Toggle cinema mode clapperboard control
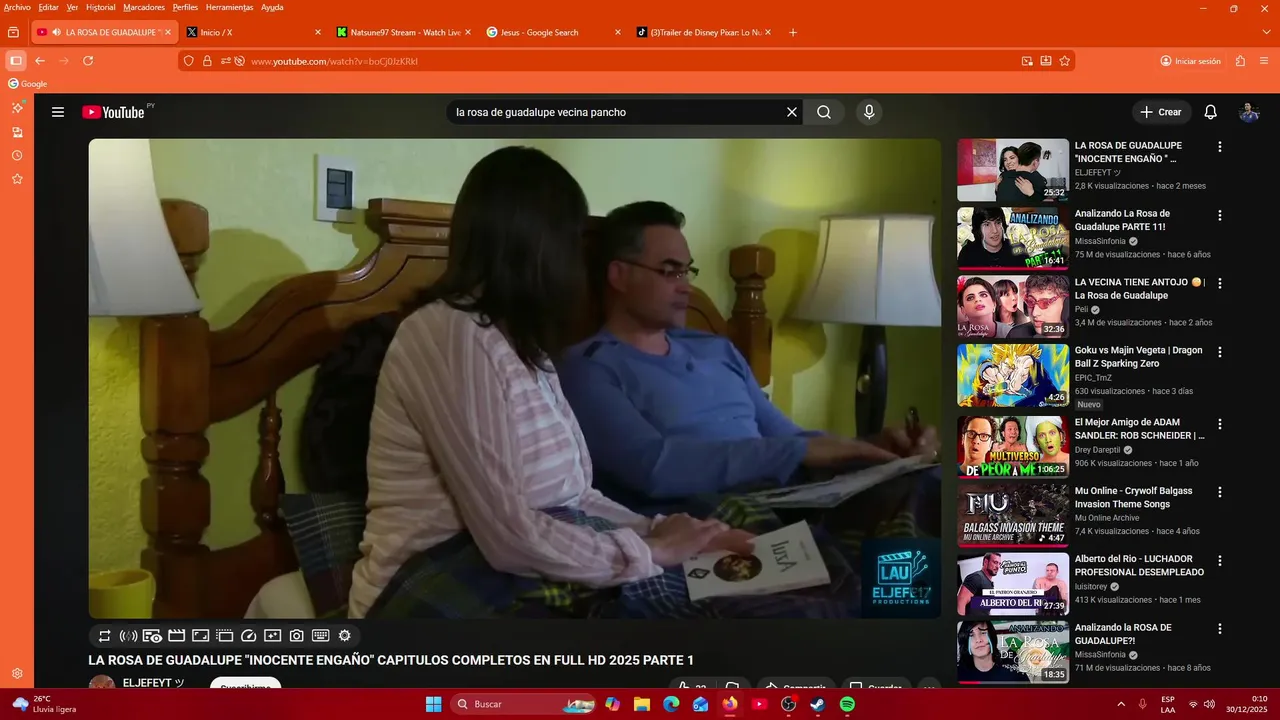The width and height of the screenshot is (1280, 720). click(176, 635)
